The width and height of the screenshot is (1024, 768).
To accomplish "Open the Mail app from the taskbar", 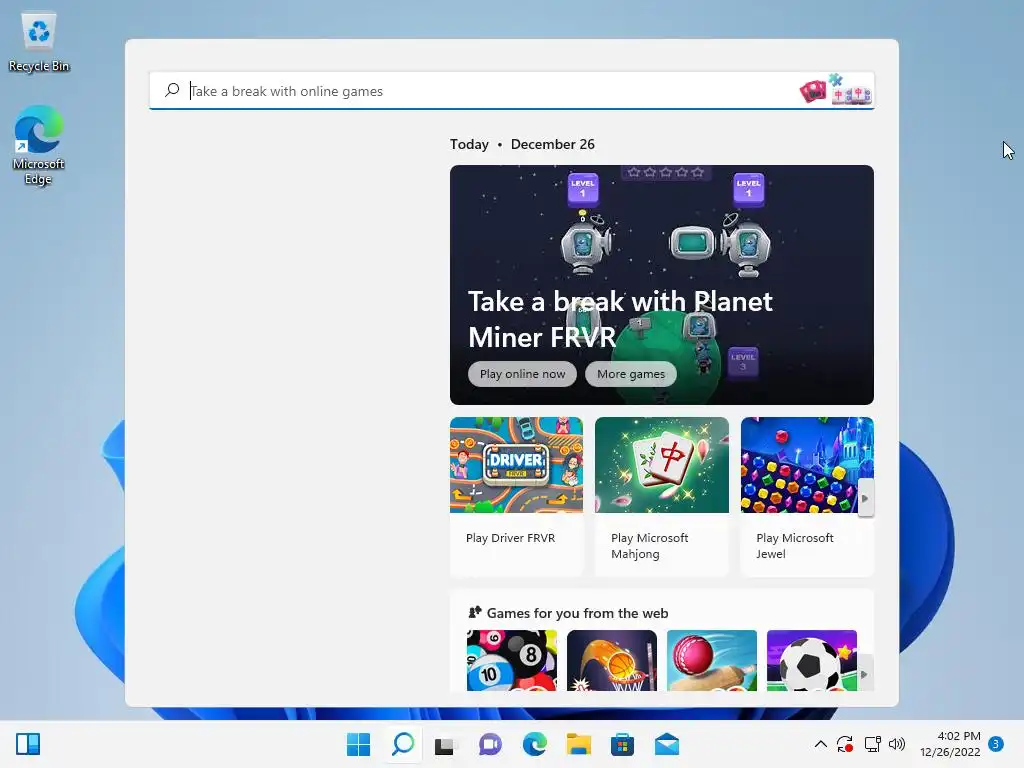I will coord(667,744).
